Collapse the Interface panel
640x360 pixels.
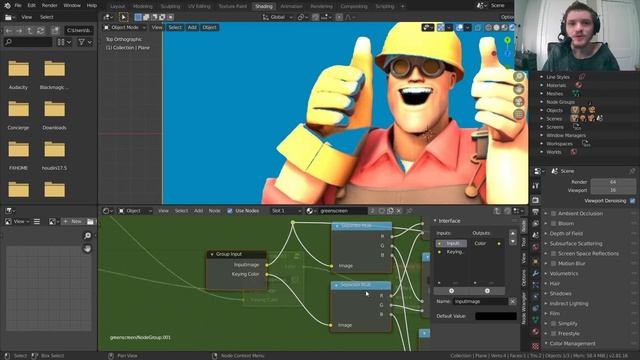pyautogui.click(x=435, y=221)
